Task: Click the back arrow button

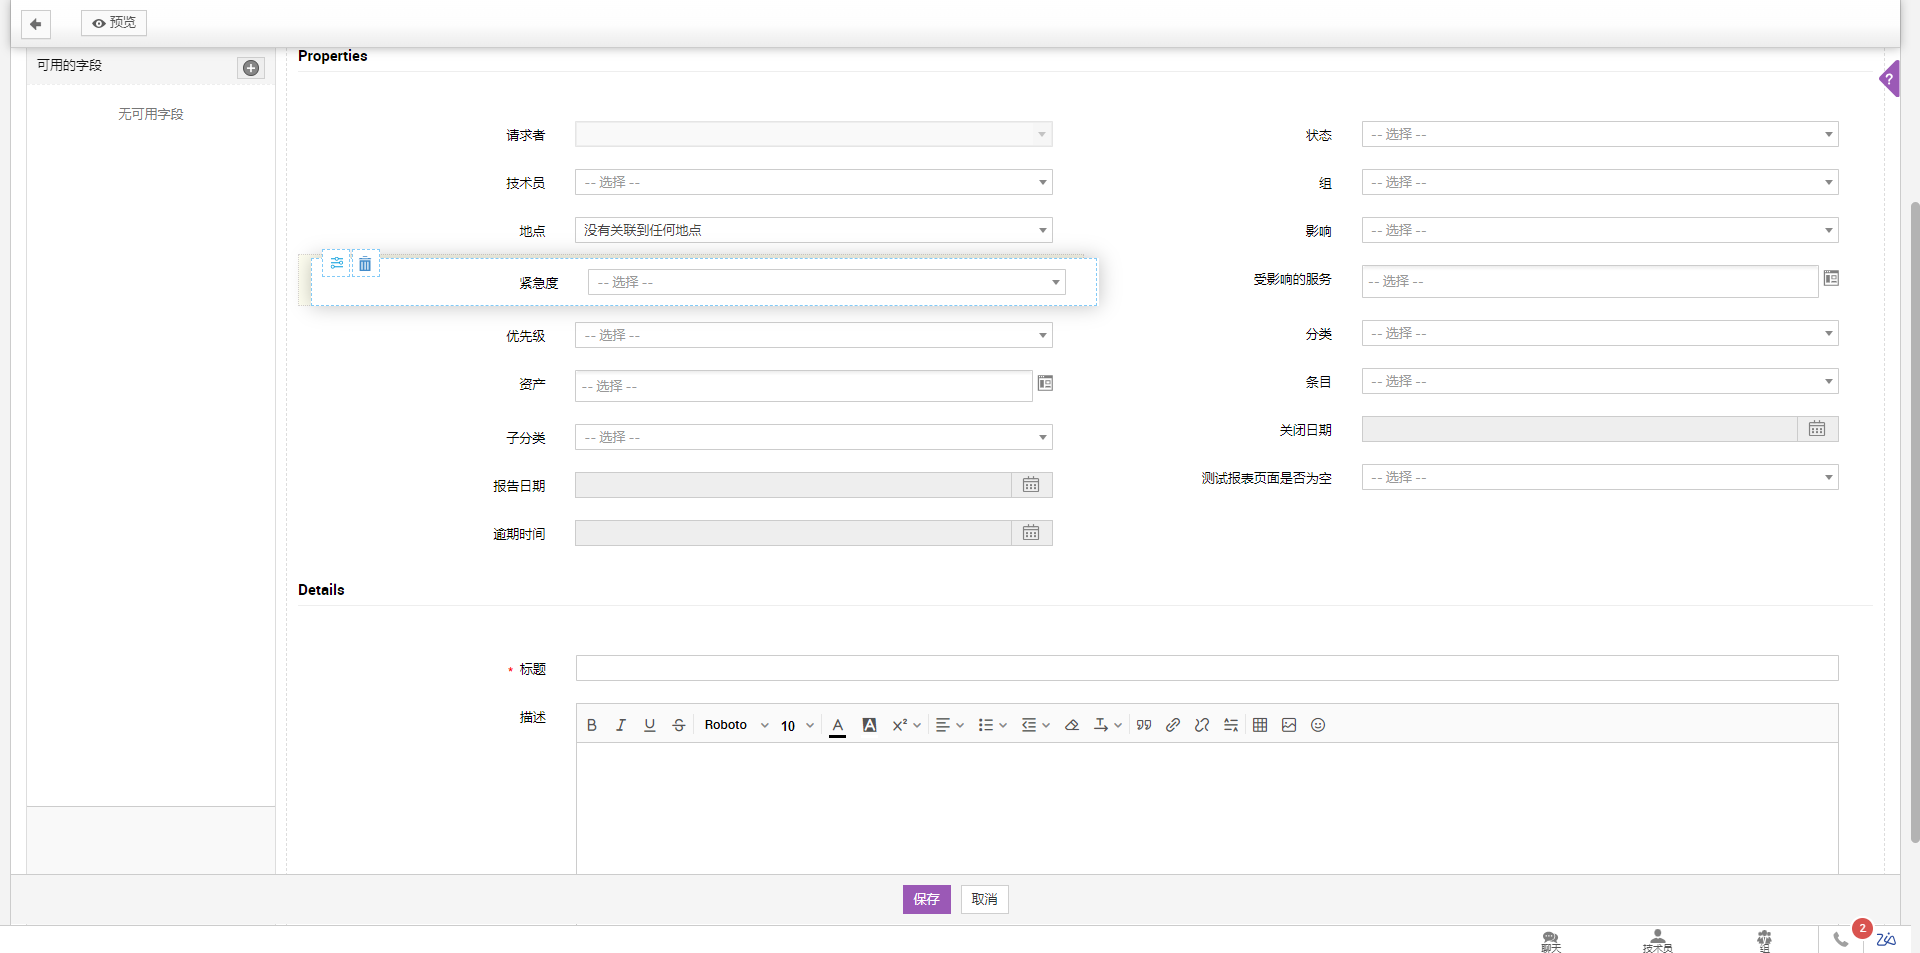Action: coord(36,23)
